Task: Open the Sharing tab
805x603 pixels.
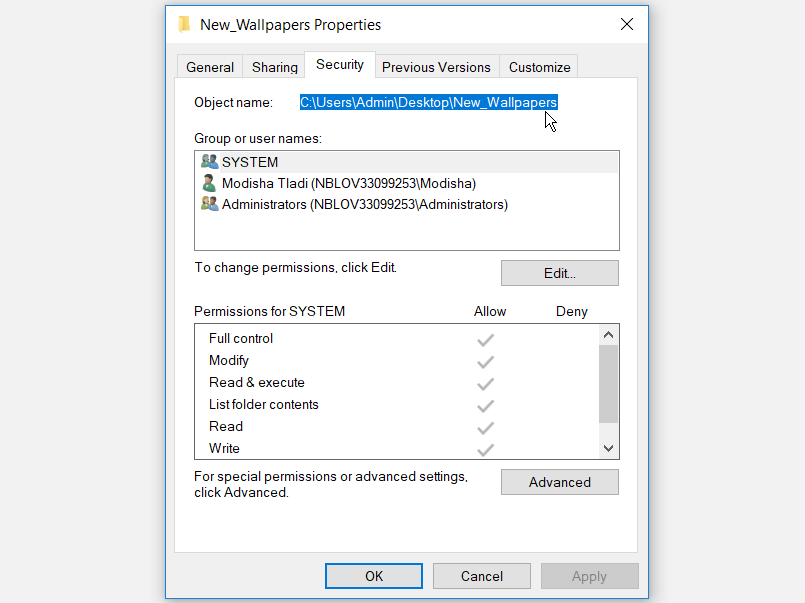Action: point(274,67)
